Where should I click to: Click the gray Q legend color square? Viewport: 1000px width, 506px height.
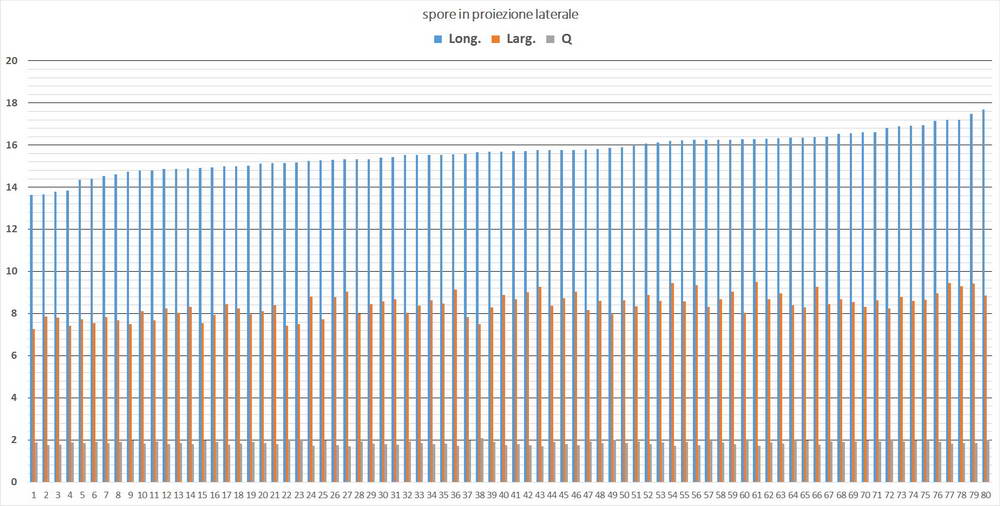click(x=550, y=40)
